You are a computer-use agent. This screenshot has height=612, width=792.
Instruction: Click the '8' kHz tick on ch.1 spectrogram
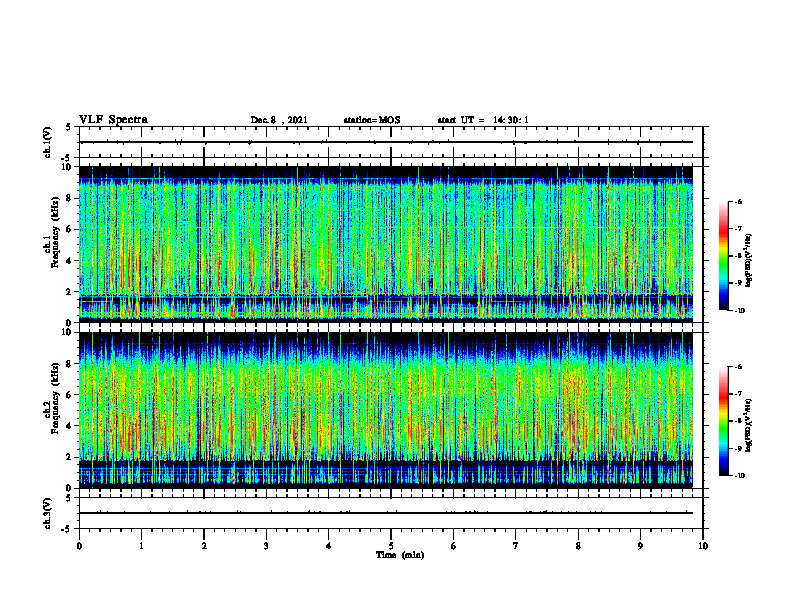[70, 198]
